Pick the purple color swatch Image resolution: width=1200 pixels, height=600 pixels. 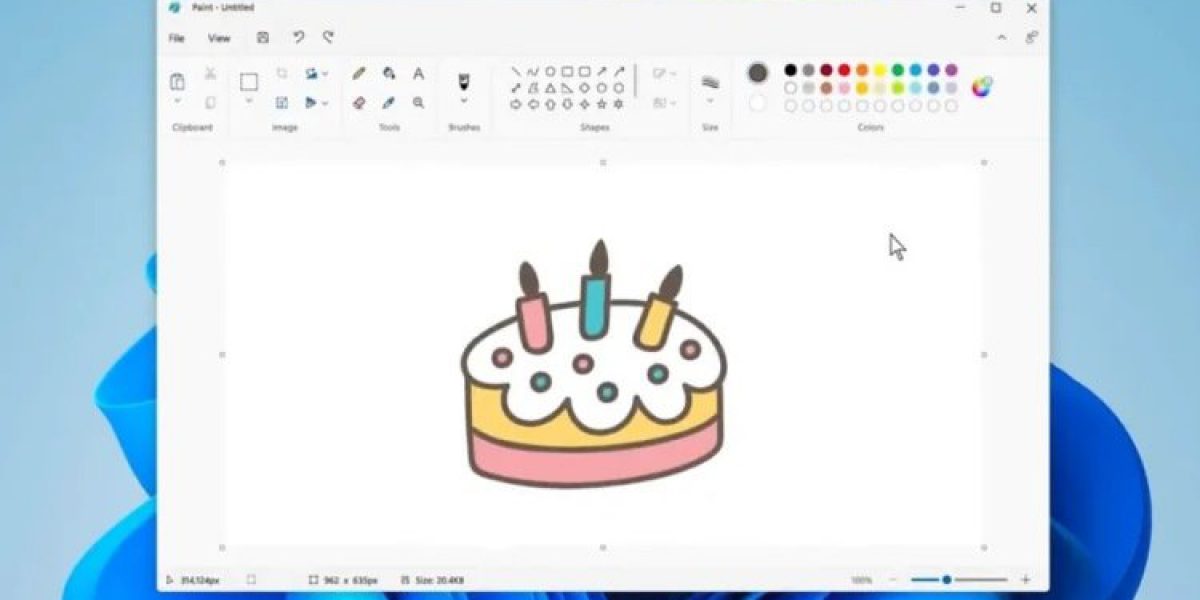coord(951,70)
